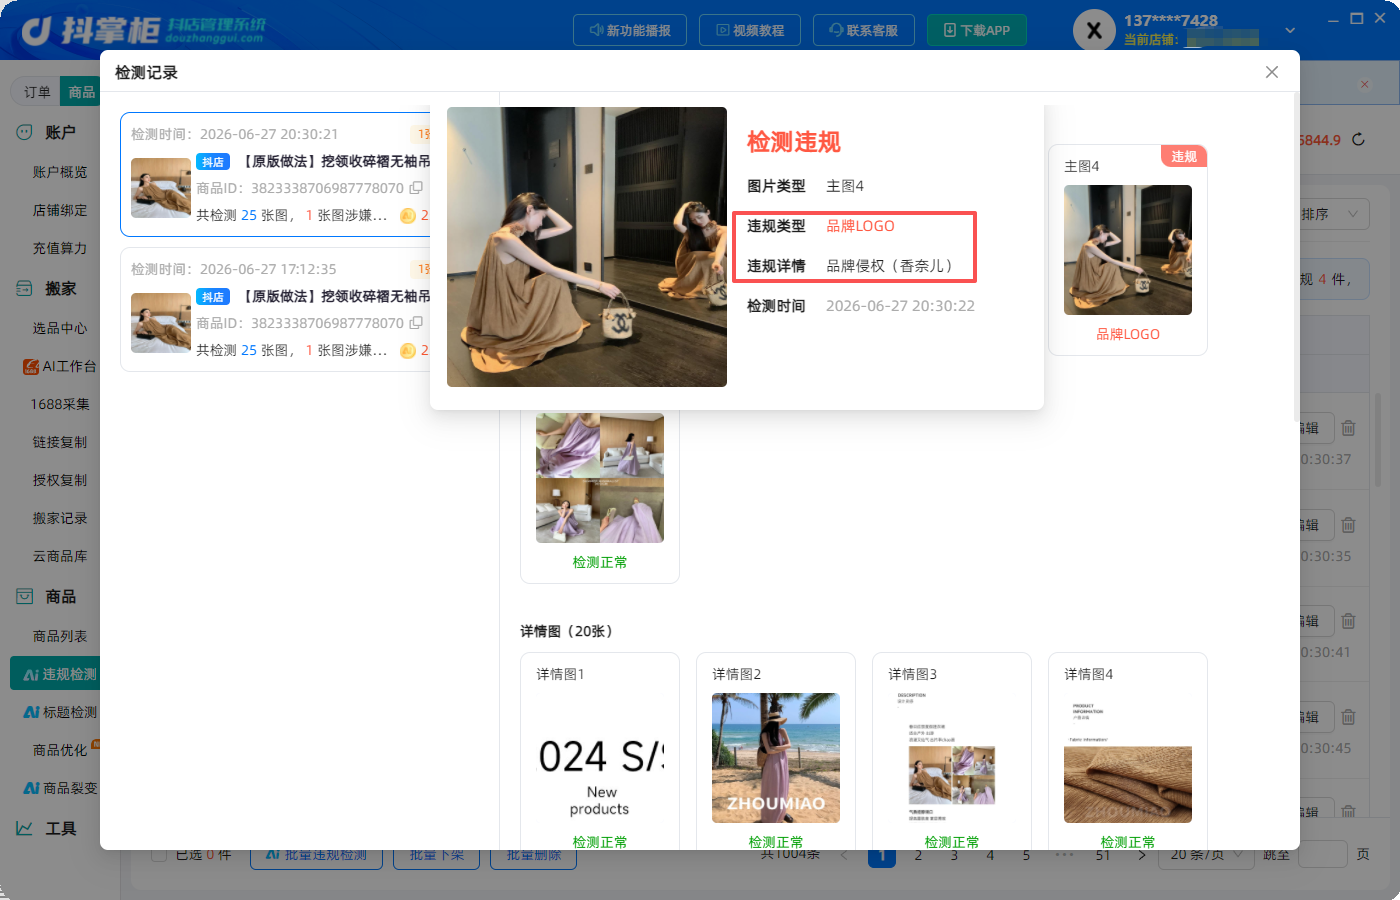
Task: Open 详情图1 New products thumbnail
Action: click(x=600, y=758)
